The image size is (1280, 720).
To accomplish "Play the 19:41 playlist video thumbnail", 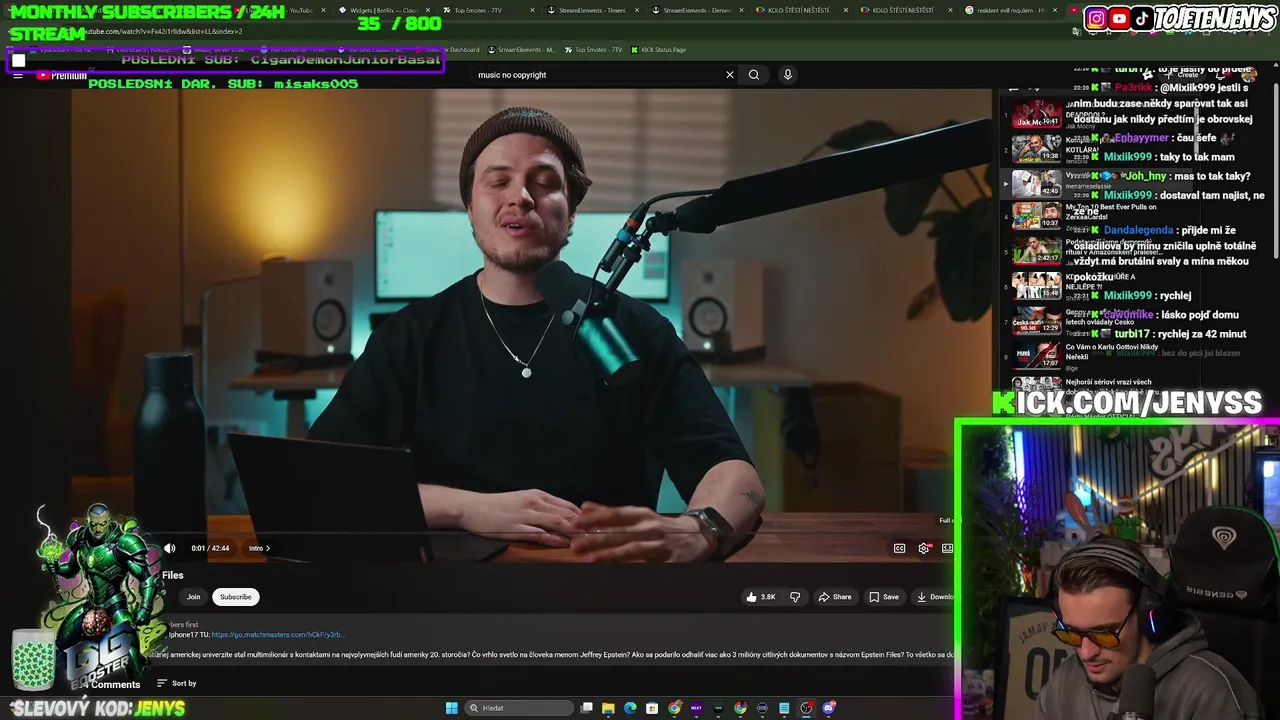I will [x=1036, y=114].
